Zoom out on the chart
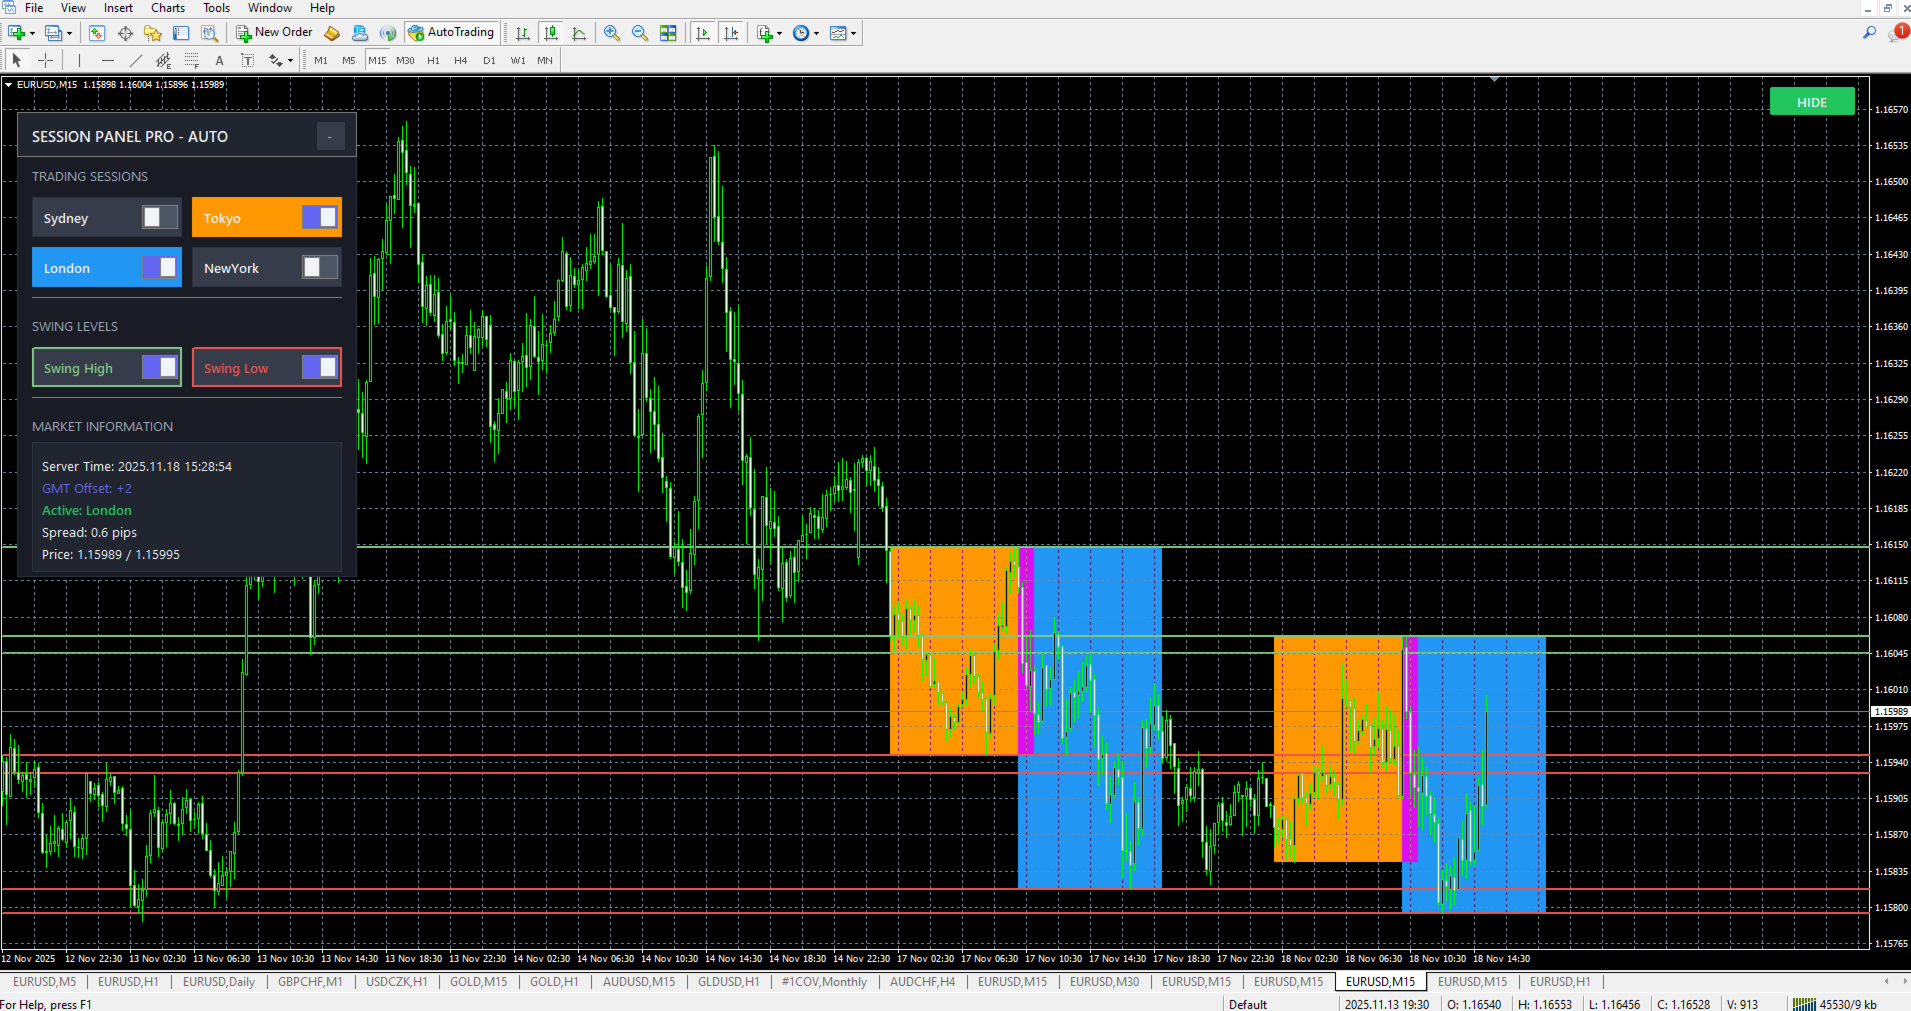This screenshot has height=1011, width=1911. click(640, 33)
